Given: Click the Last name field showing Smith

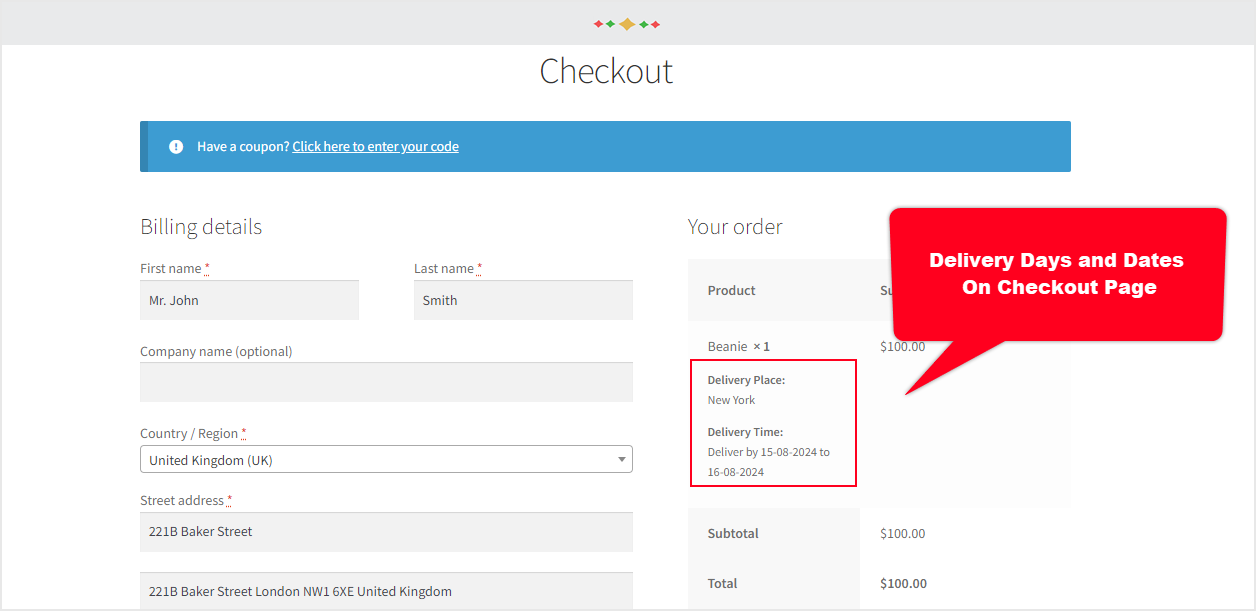Looking at the screenshot, I should pos(523,300).
